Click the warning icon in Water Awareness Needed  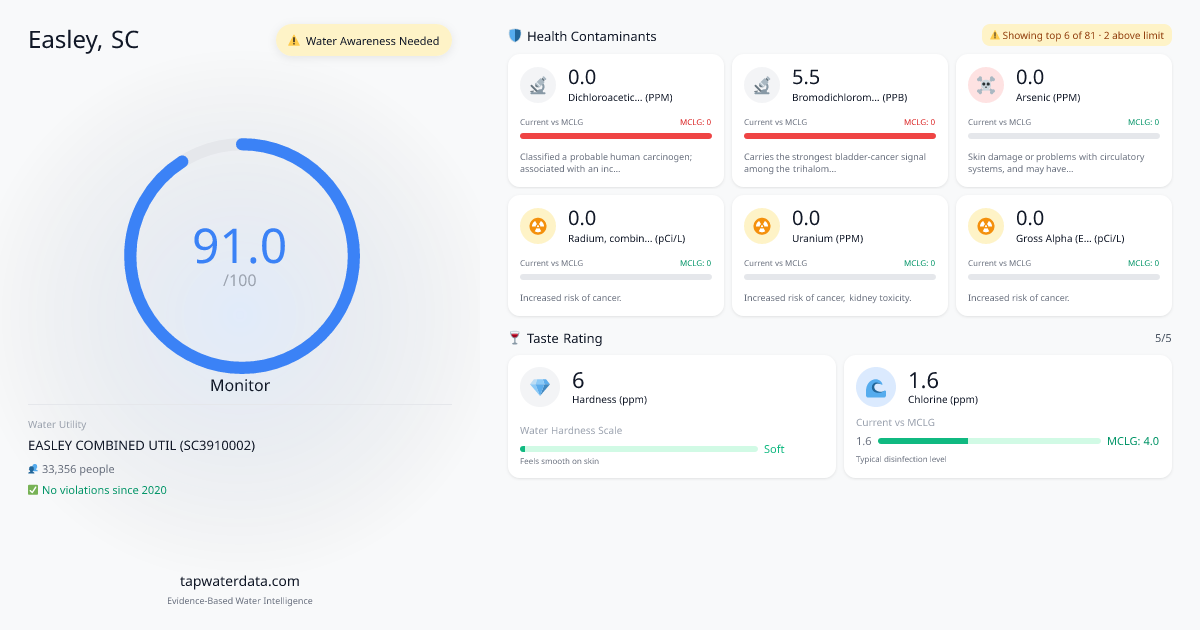pos(294,41)
